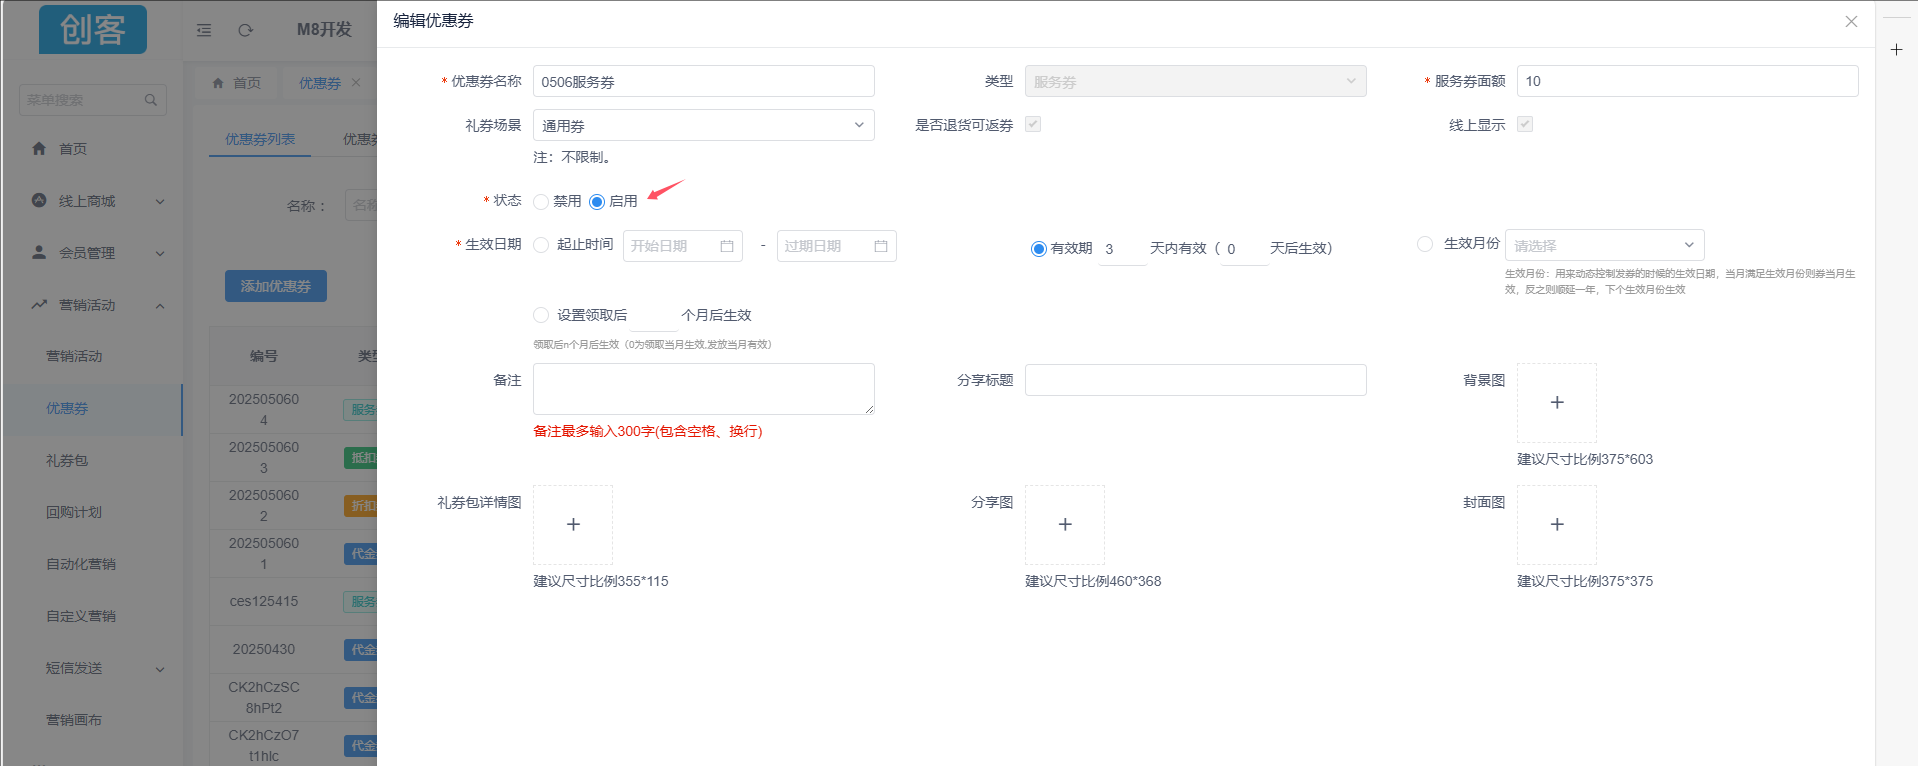Collapse 营销活动 sidebar menu
The image size is (1918, 766).
pyautogui.click(x=160, y=306)
